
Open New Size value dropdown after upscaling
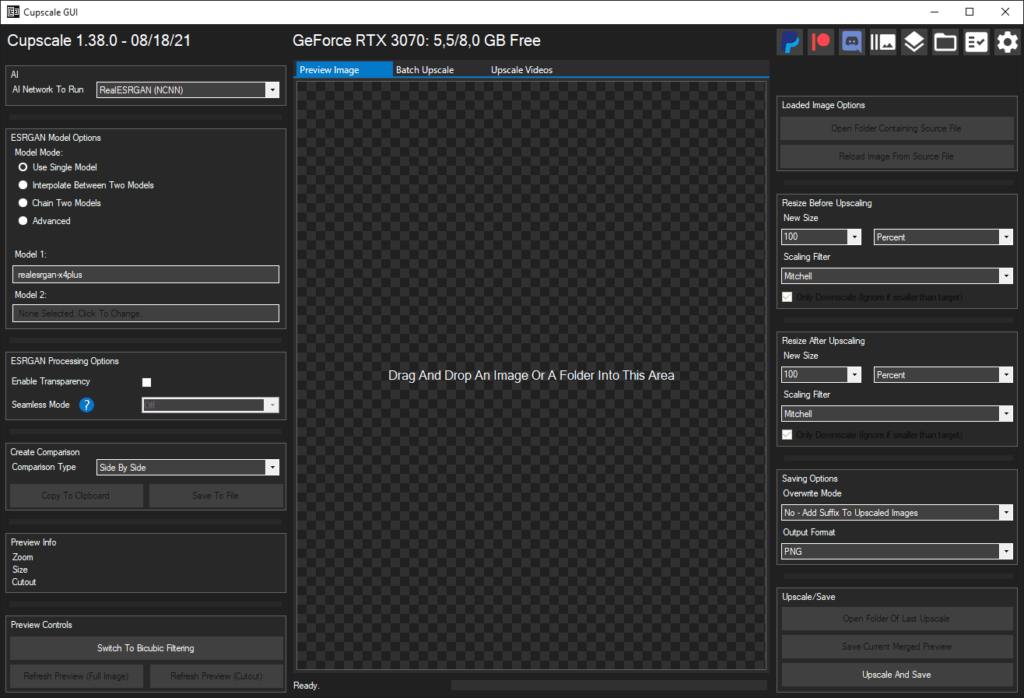821,375
